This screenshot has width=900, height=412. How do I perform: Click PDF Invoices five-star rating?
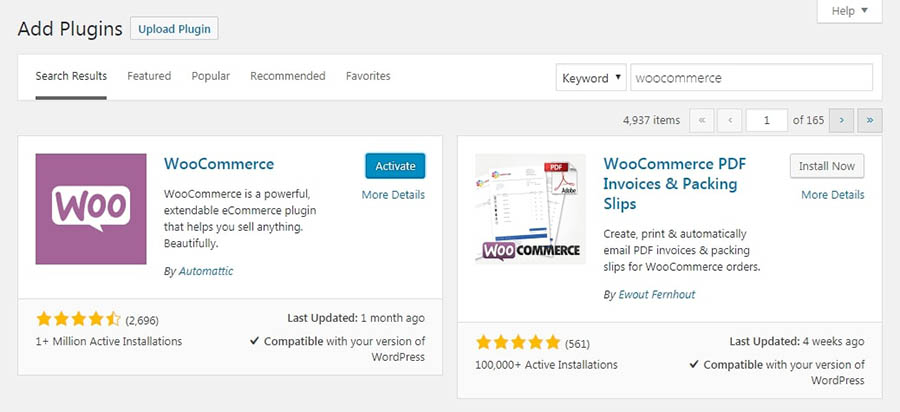(518, 343)
